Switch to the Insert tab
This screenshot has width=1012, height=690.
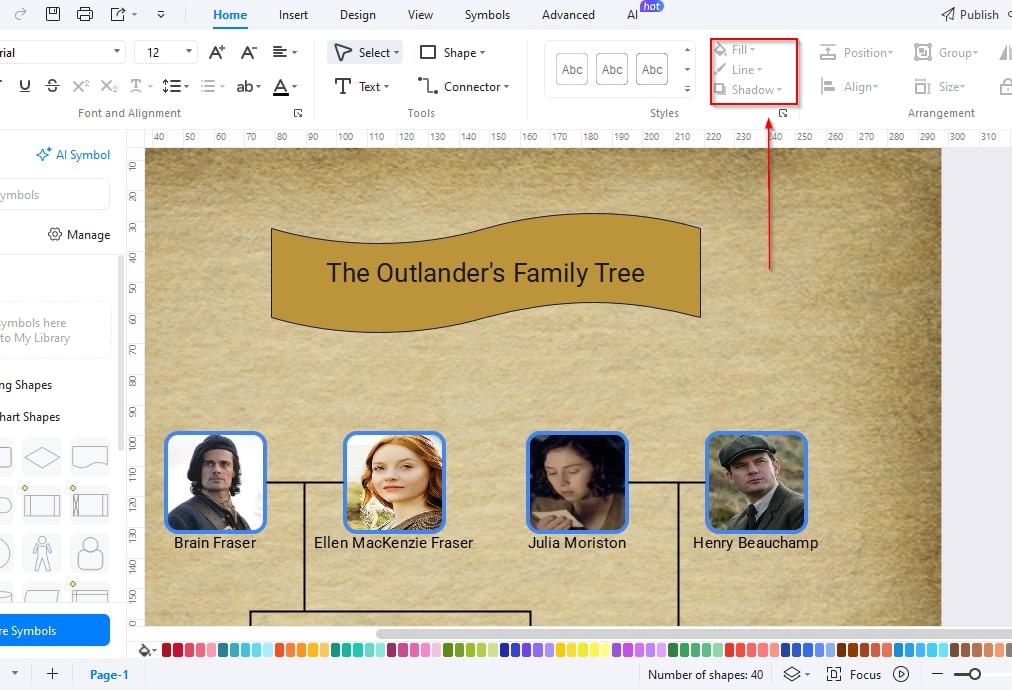[x=293, y=14]
